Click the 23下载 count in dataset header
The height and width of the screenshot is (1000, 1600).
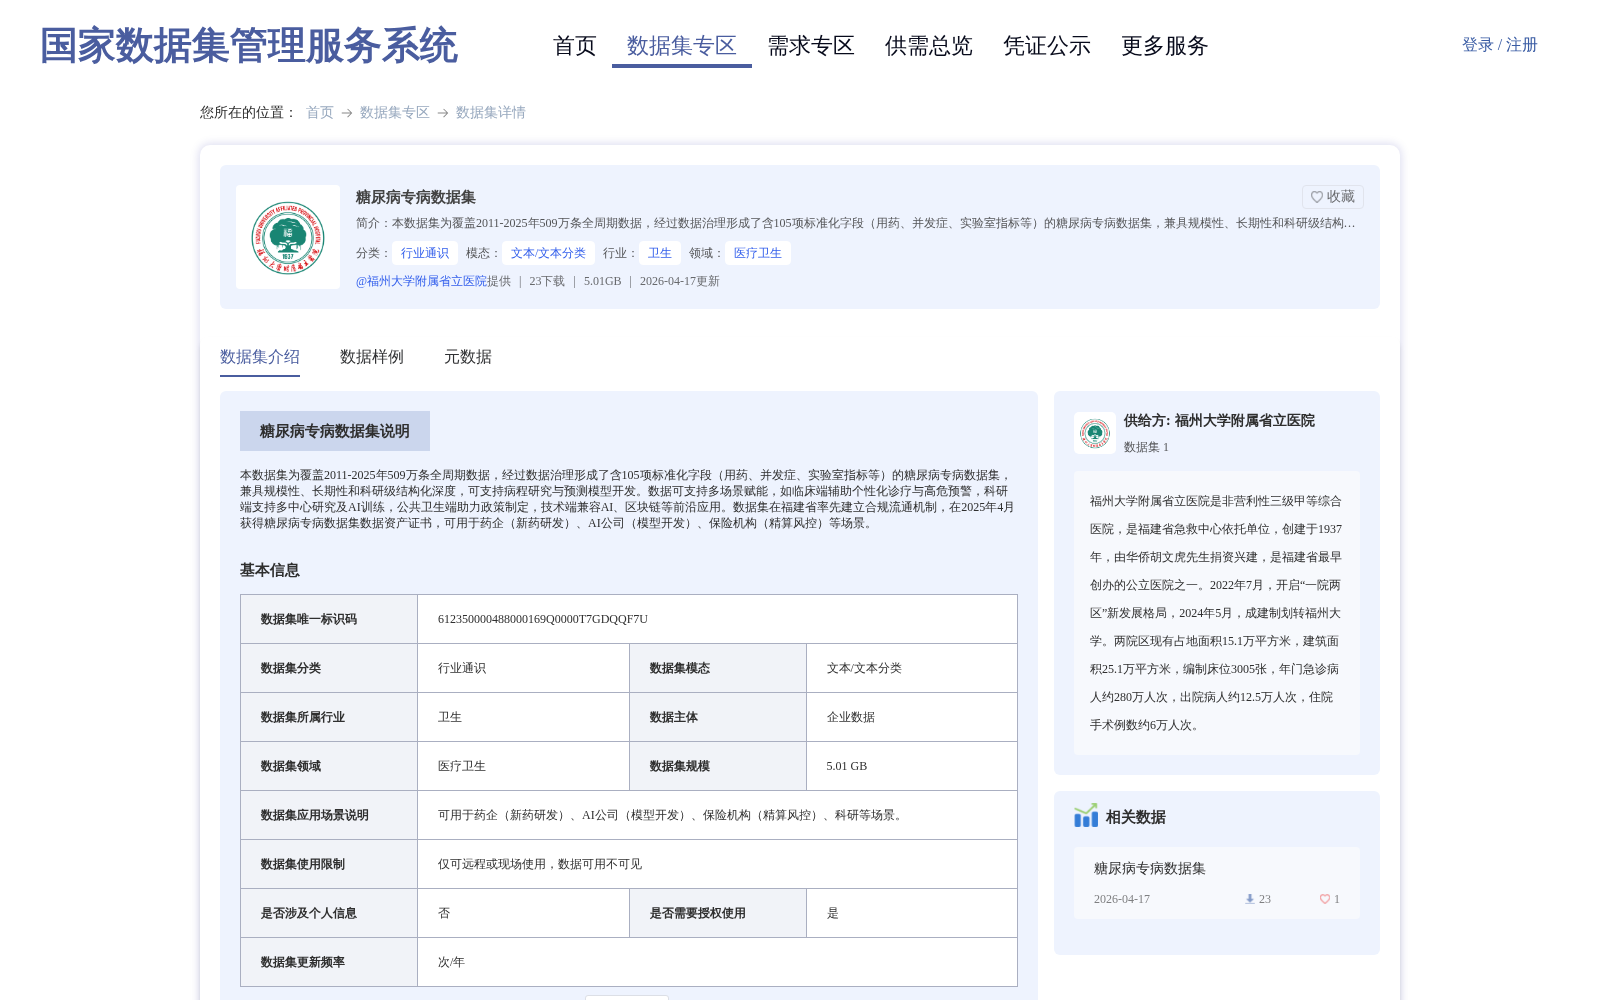point(547,281)
